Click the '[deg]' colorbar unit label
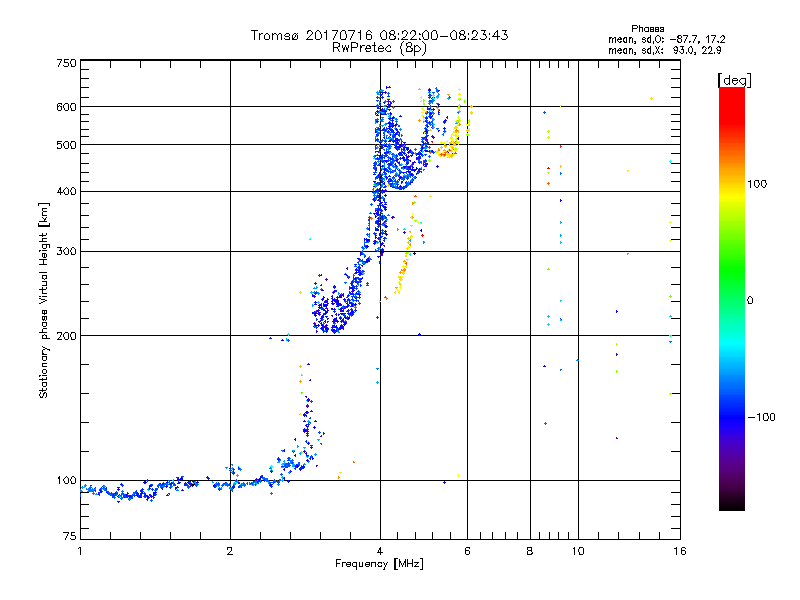The width and height of the screenshot is (800, 600). tap(734, 80)
